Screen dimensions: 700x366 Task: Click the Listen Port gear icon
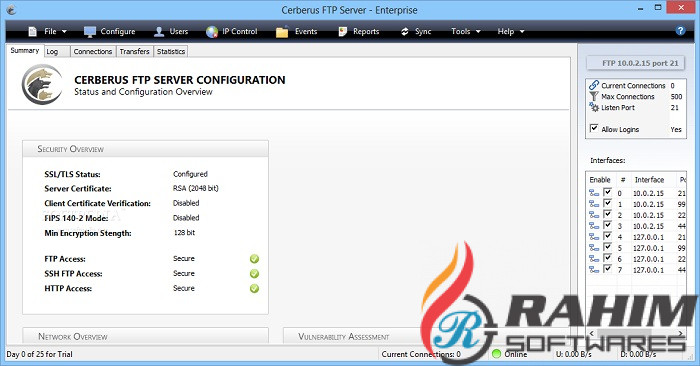(594, 107)
